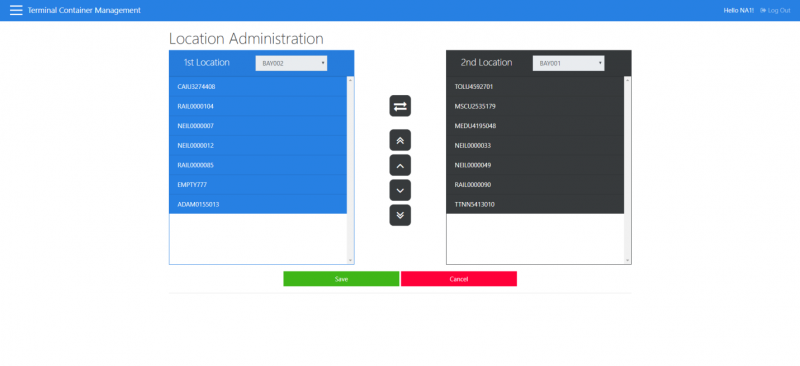Select container RAIL0000104 in first list
The width and height of the screenshot is (800, 366).
coord(258,106)
